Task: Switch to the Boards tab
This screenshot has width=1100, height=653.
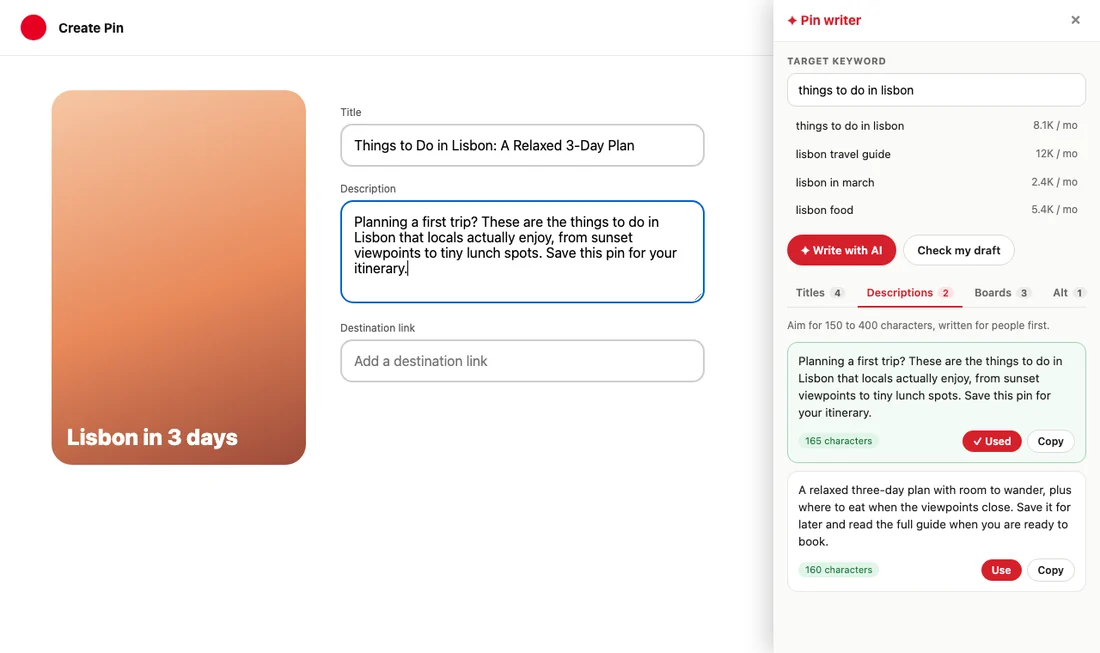Action: pos(1002,292)
